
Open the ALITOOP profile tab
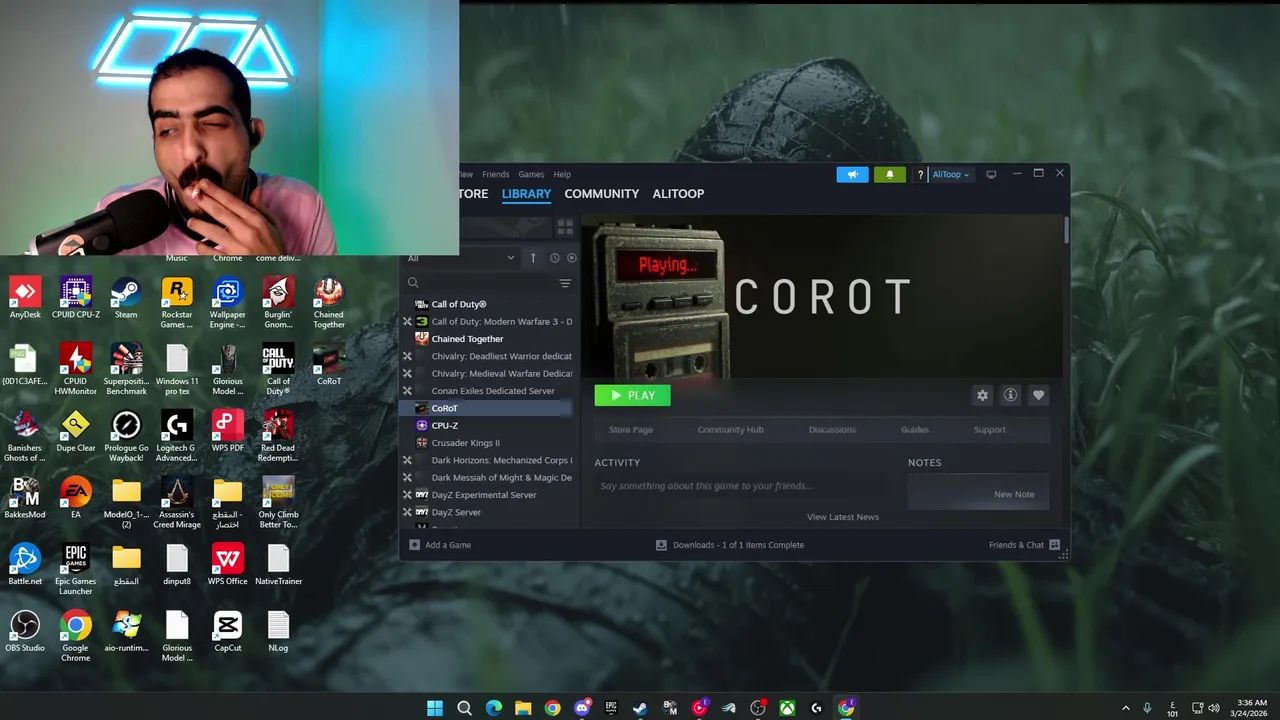678,194
